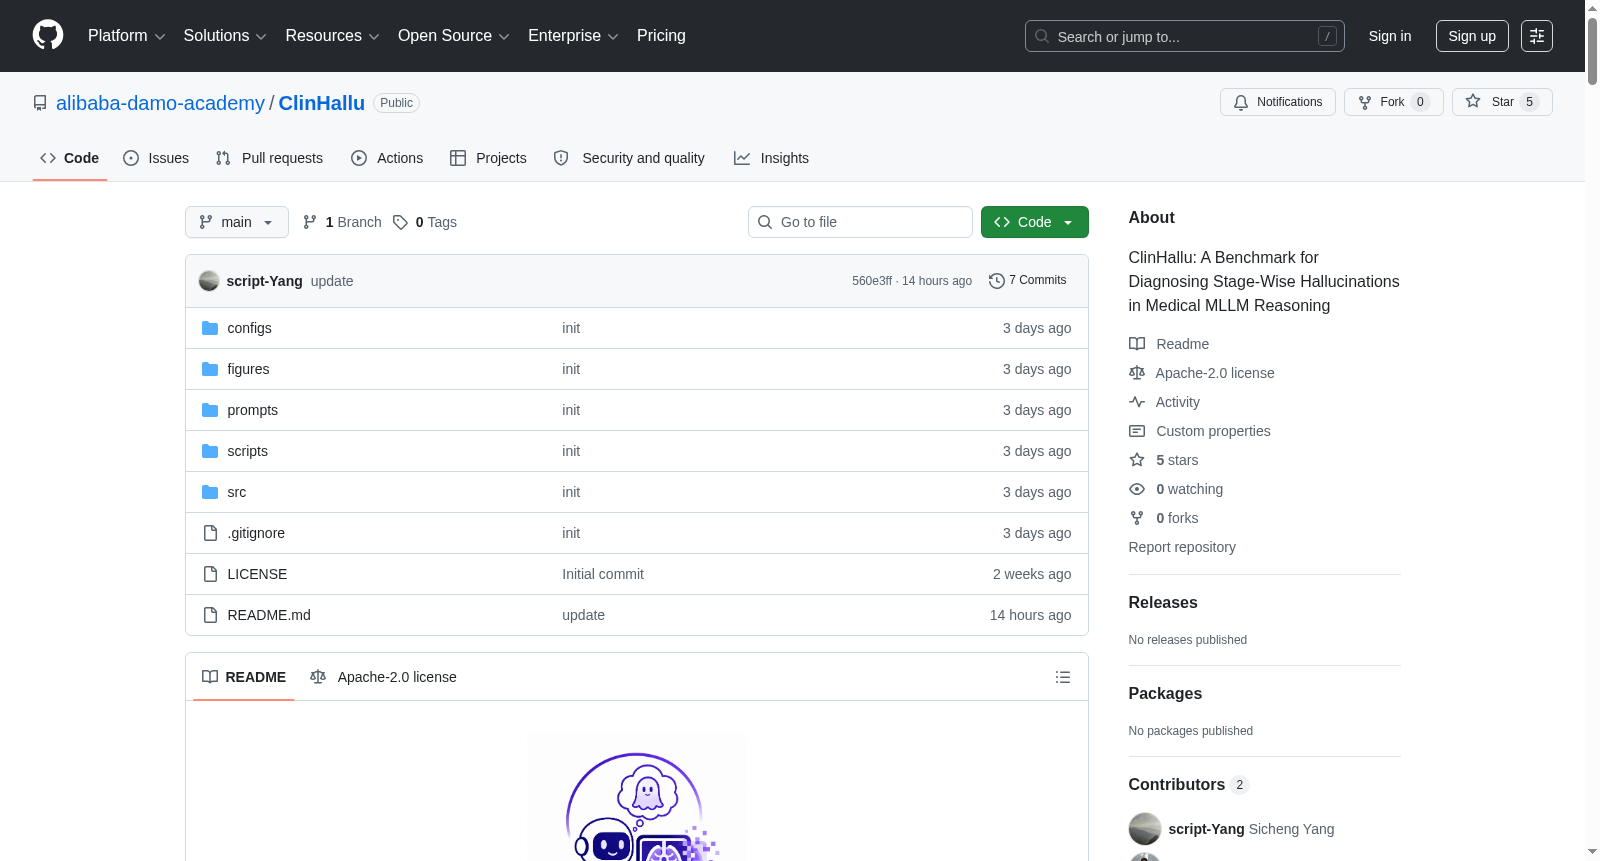Click the fork icon beside 0 forks
Viewport: 1600px width, 861px height.
(x=1137, y=518)
